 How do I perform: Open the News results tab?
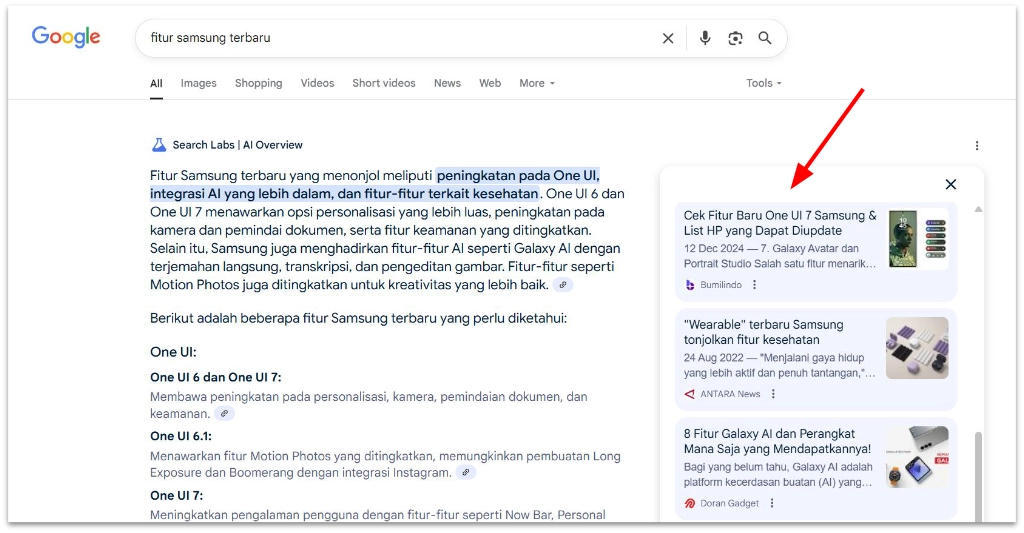point(447,83)
